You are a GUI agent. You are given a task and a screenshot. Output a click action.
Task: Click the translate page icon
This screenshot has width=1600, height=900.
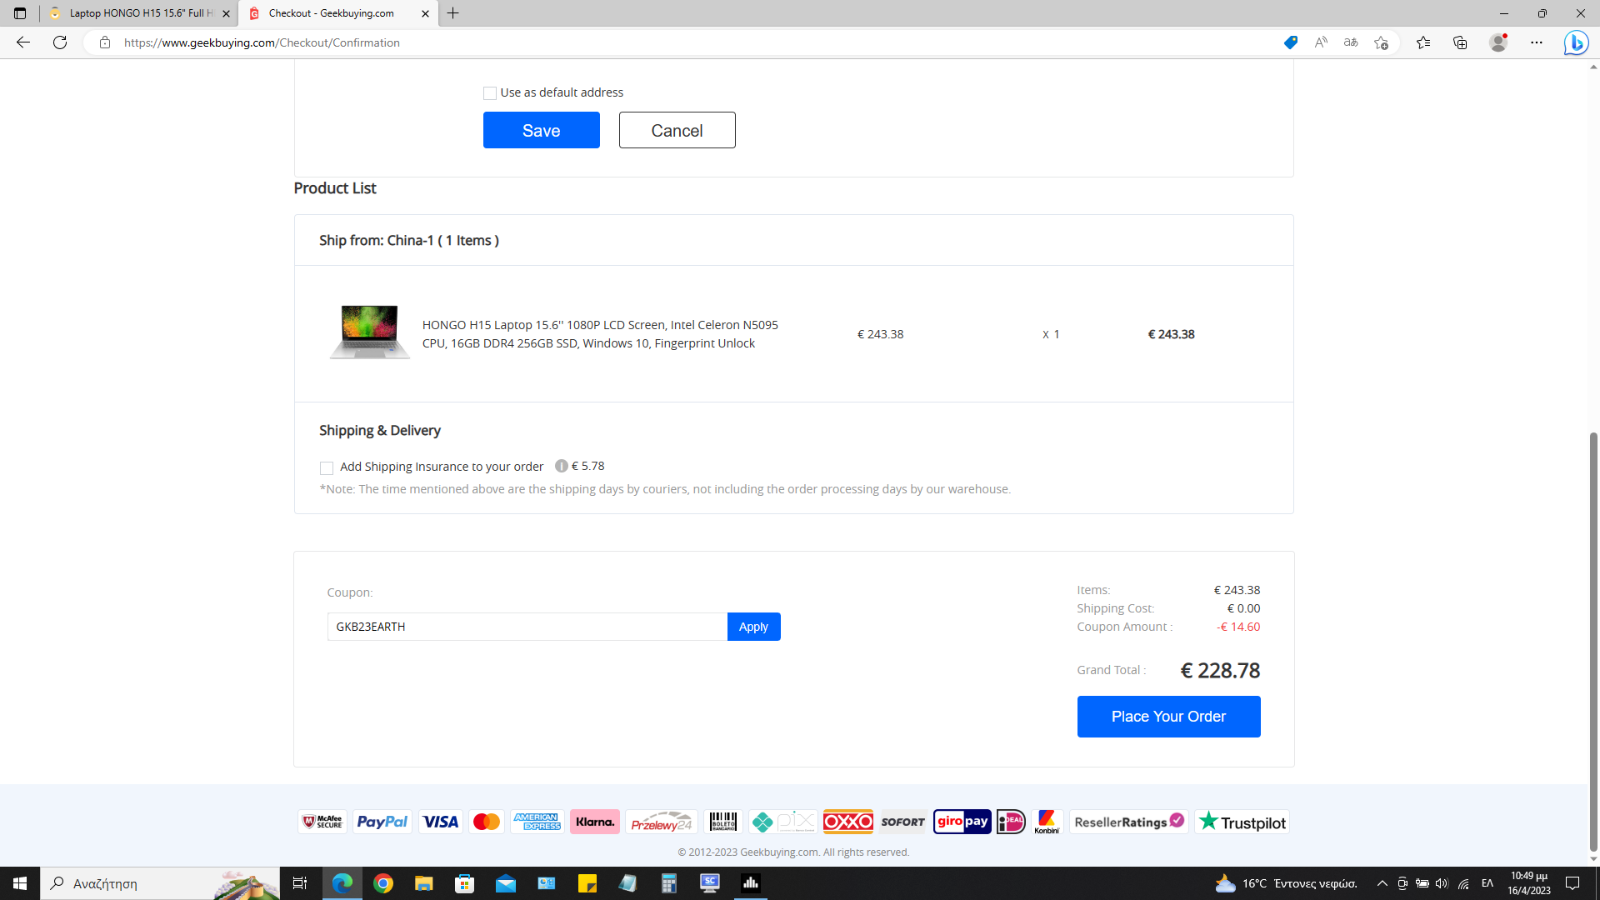point(1351,42)
